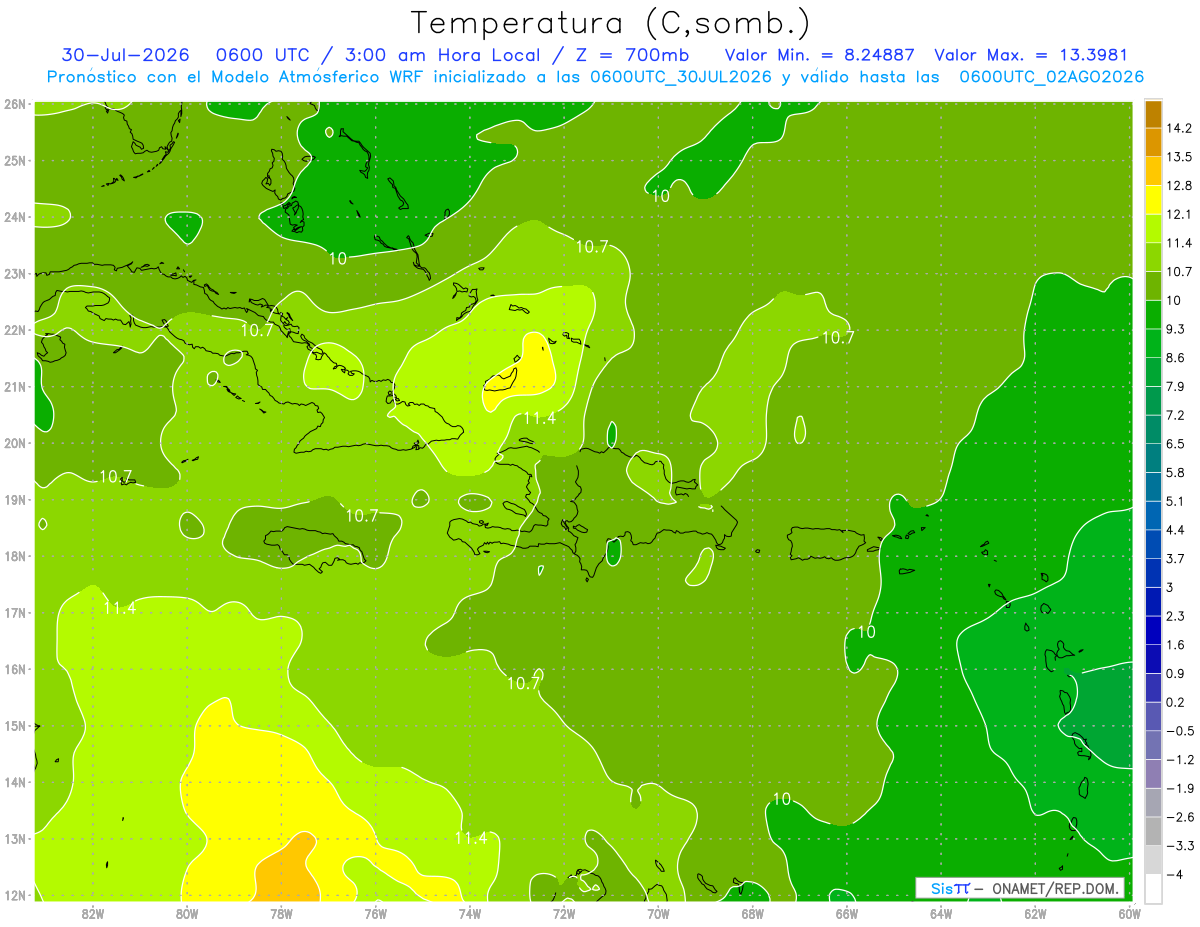Viewport: 1200px width, 927px height.
Task: Click the color bar label "6.5"
Action: tap(1176, 443)
